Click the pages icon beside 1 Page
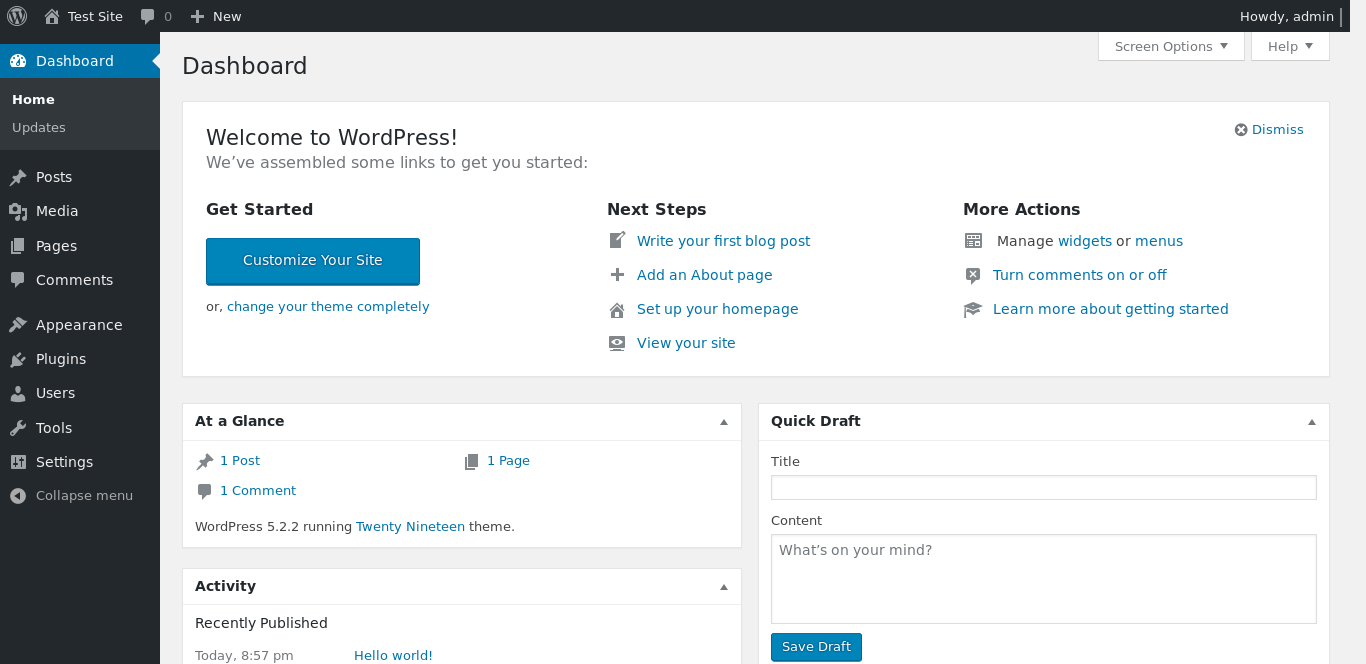The height and width of the screenshot is (664, 1366). tap(472, 462)
